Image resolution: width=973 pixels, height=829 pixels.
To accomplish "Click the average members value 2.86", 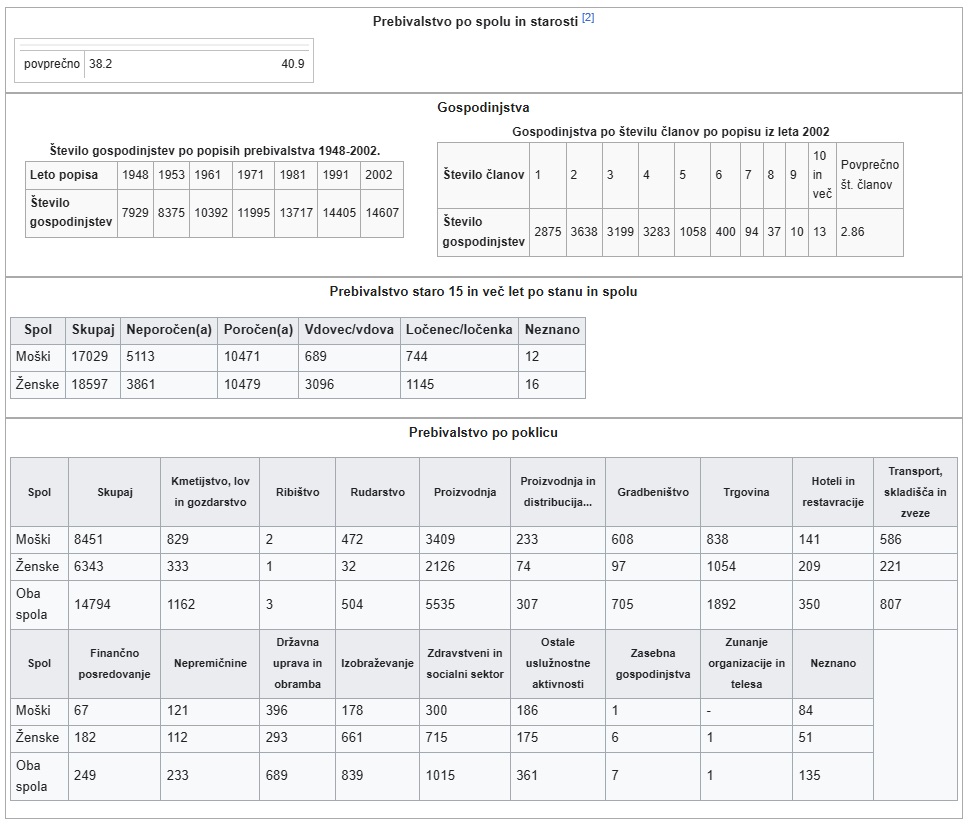I will click(x=852, y=232).
